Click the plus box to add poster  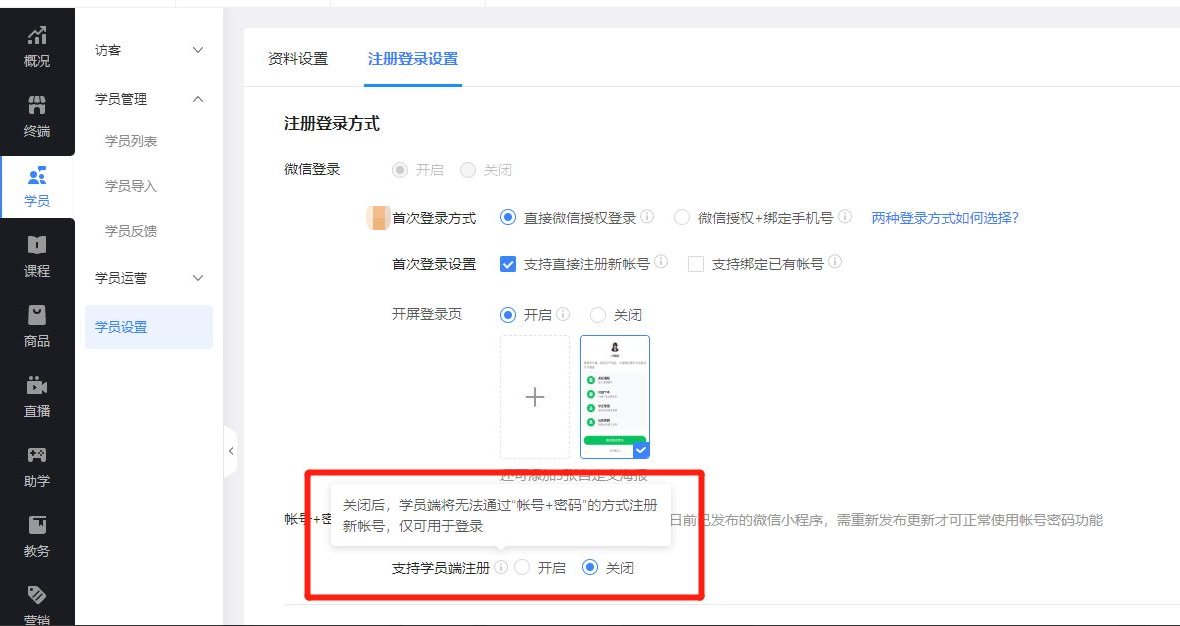pos(535,397)
